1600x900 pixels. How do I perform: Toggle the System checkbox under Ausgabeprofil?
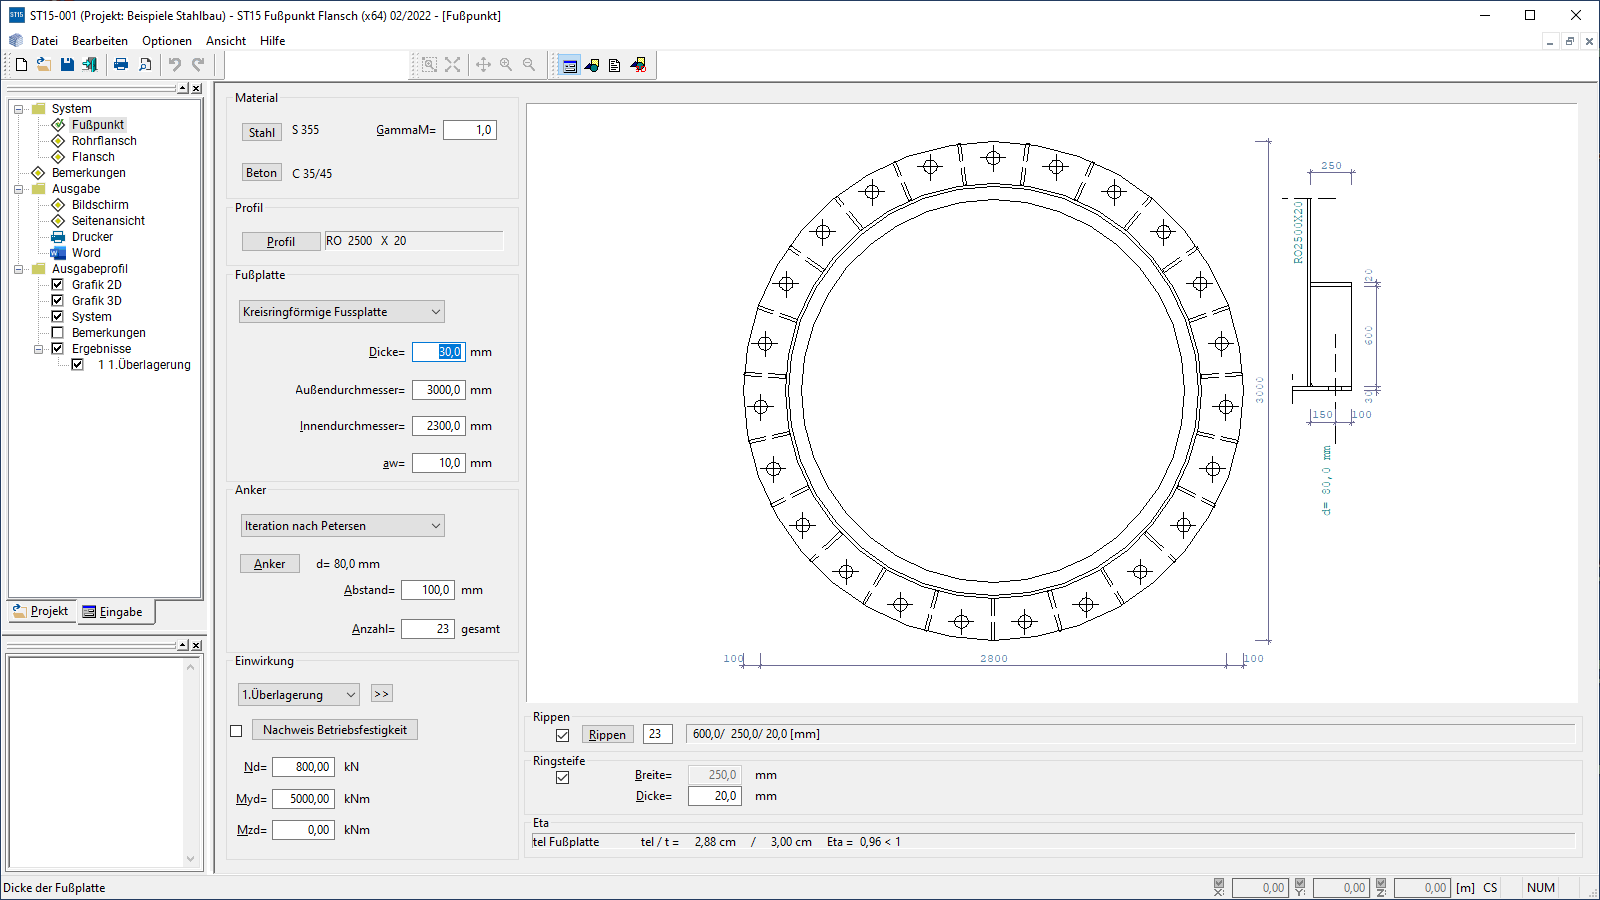coord(57,317)
